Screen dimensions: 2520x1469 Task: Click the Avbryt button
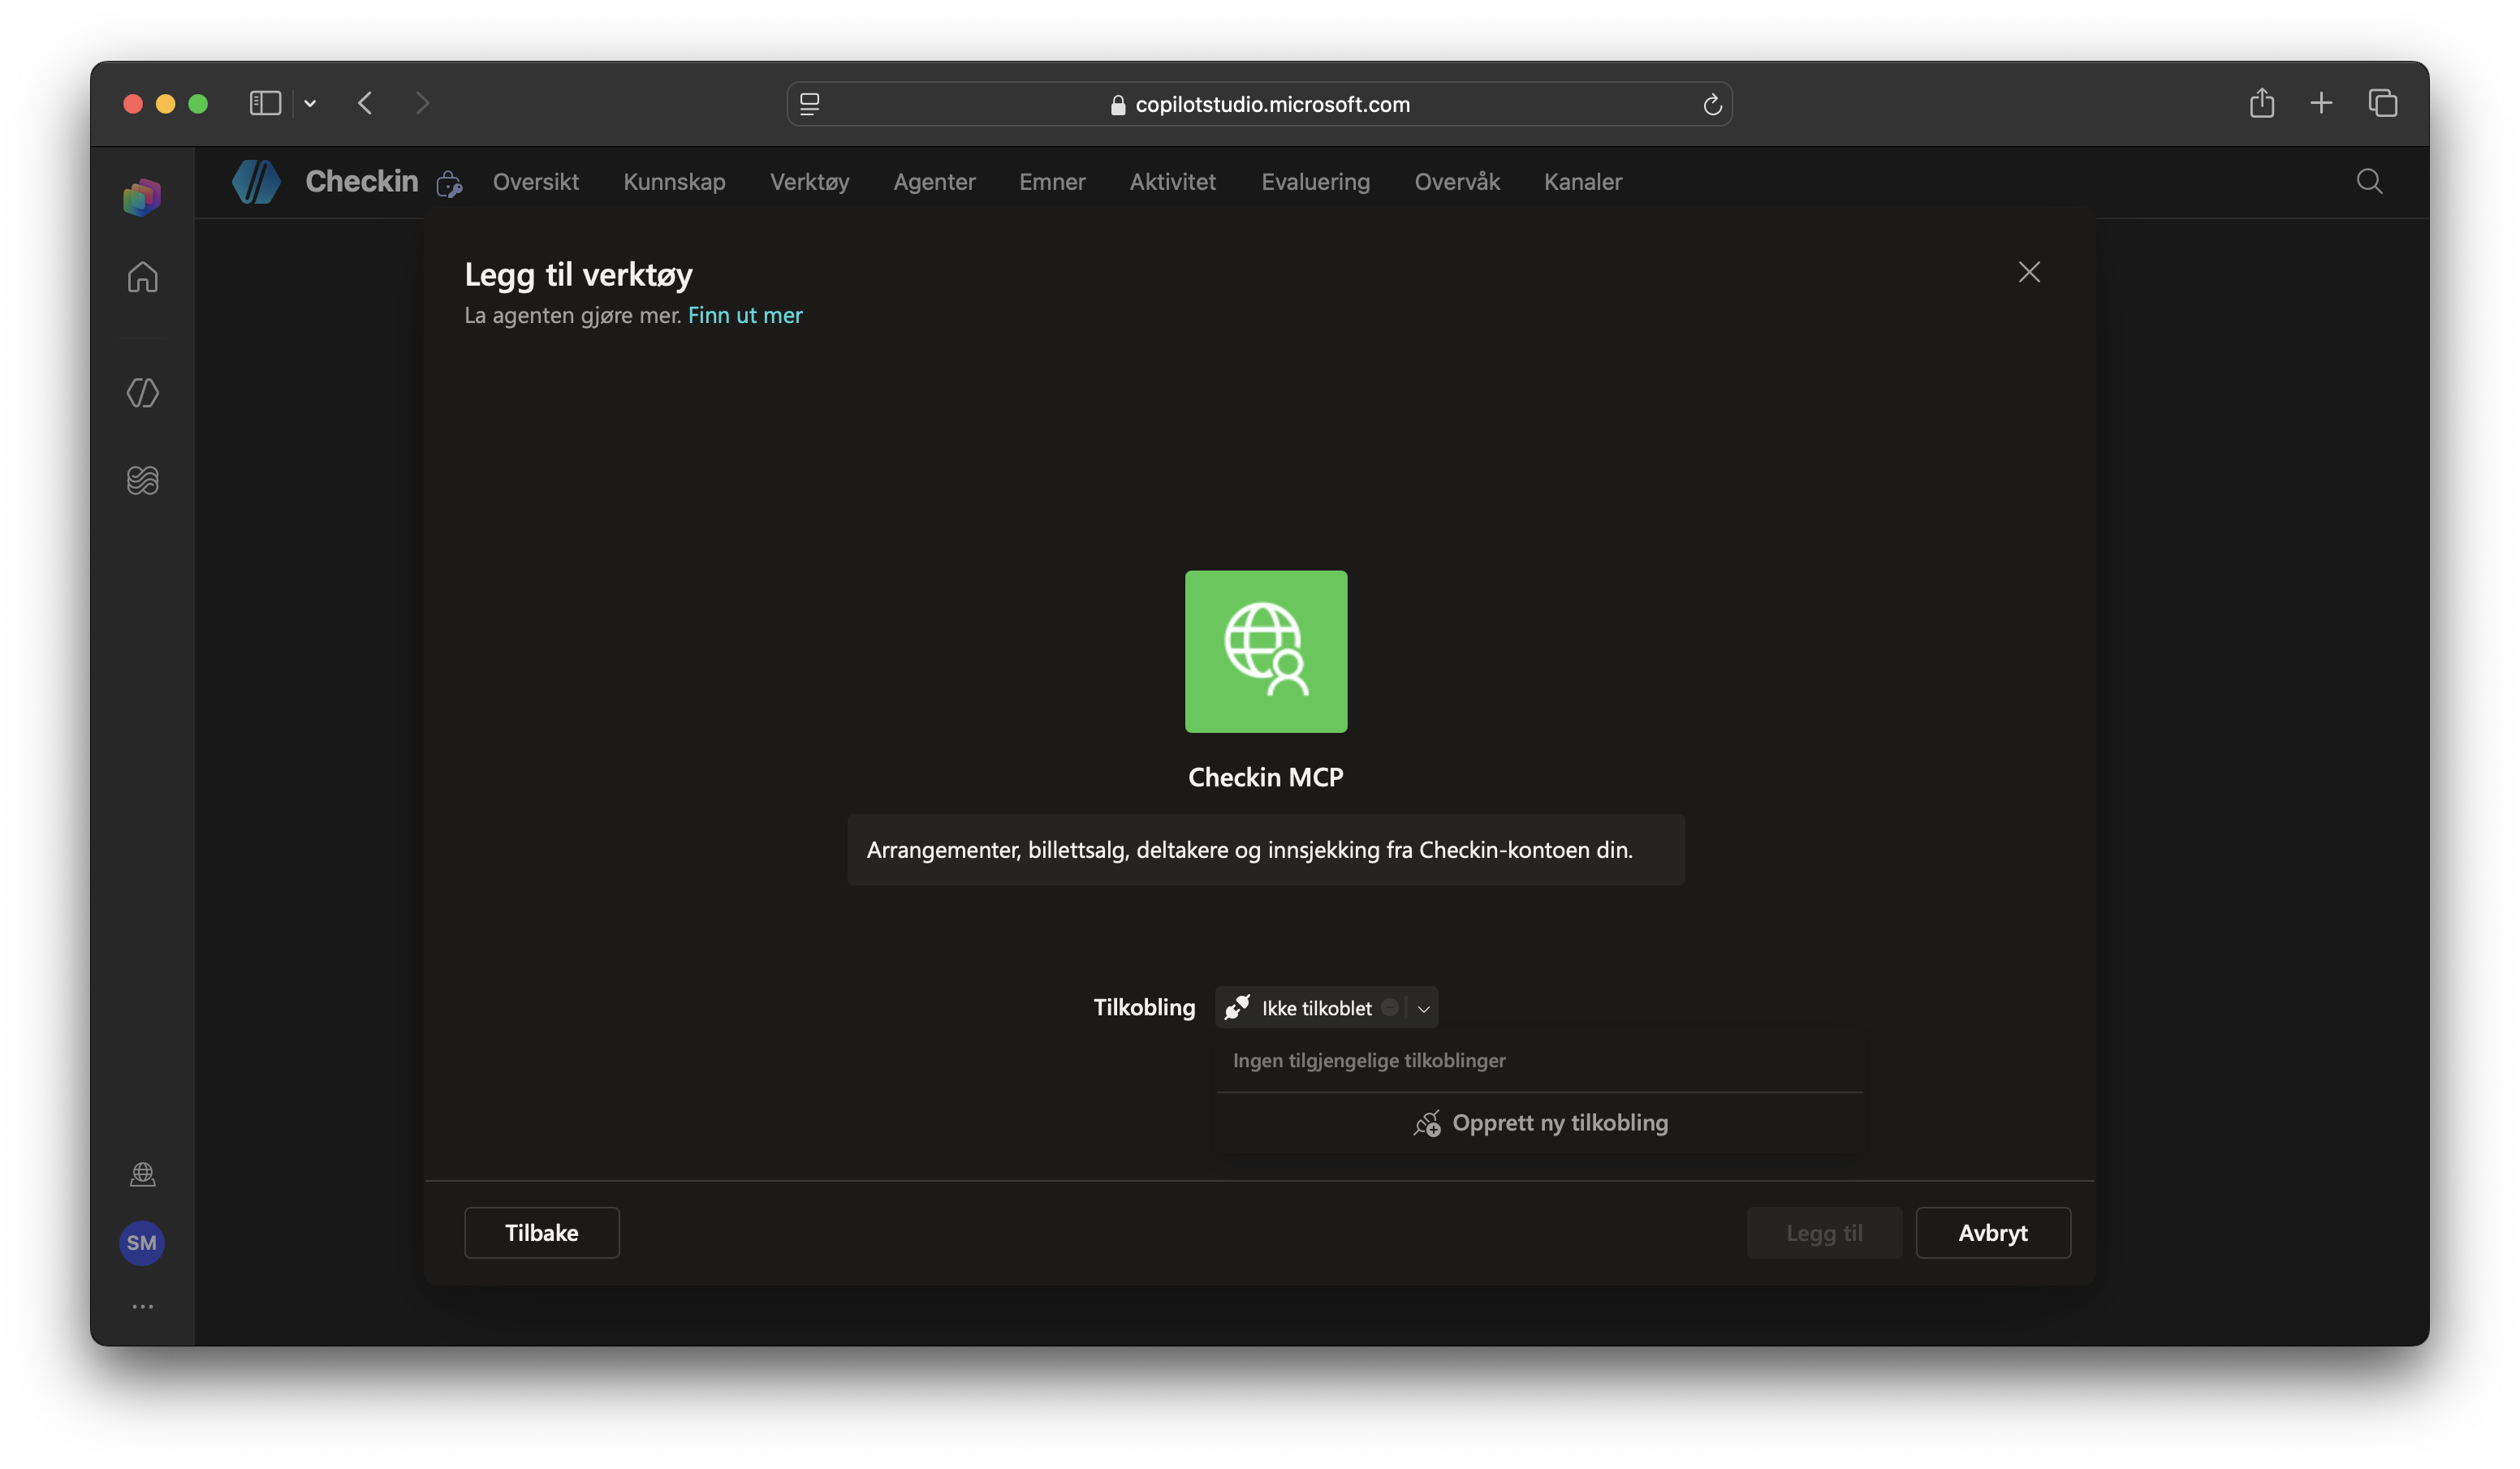pos(1993,1233)
